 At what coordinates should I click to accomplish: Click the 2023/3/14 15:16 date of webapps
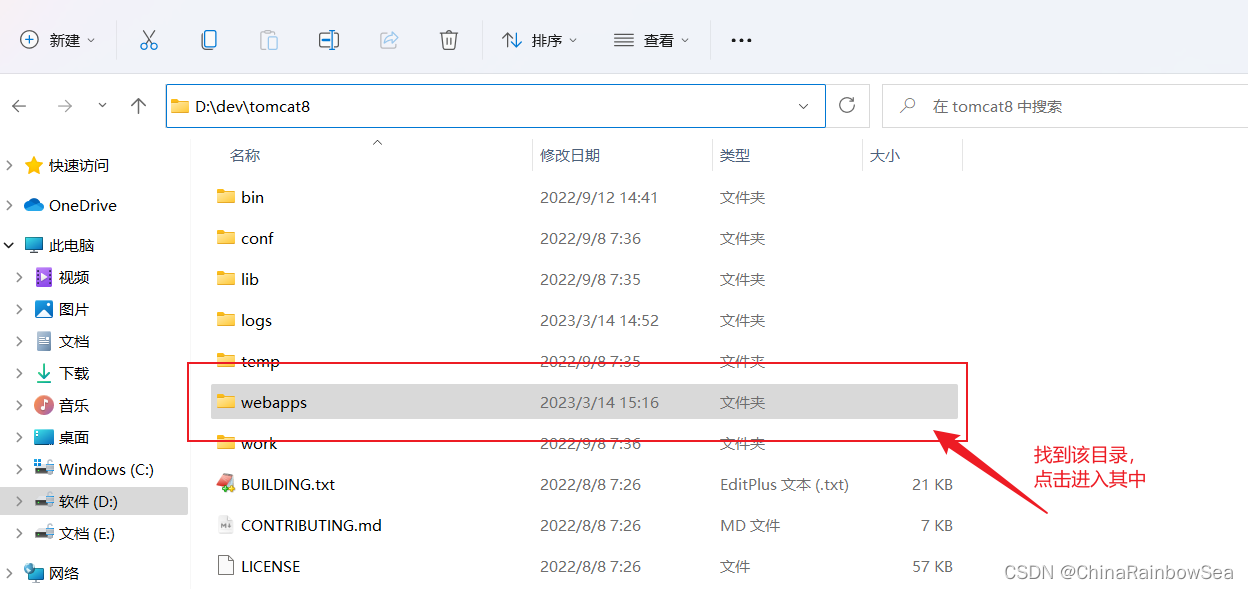pyautogui.click(x=599, y=402)
